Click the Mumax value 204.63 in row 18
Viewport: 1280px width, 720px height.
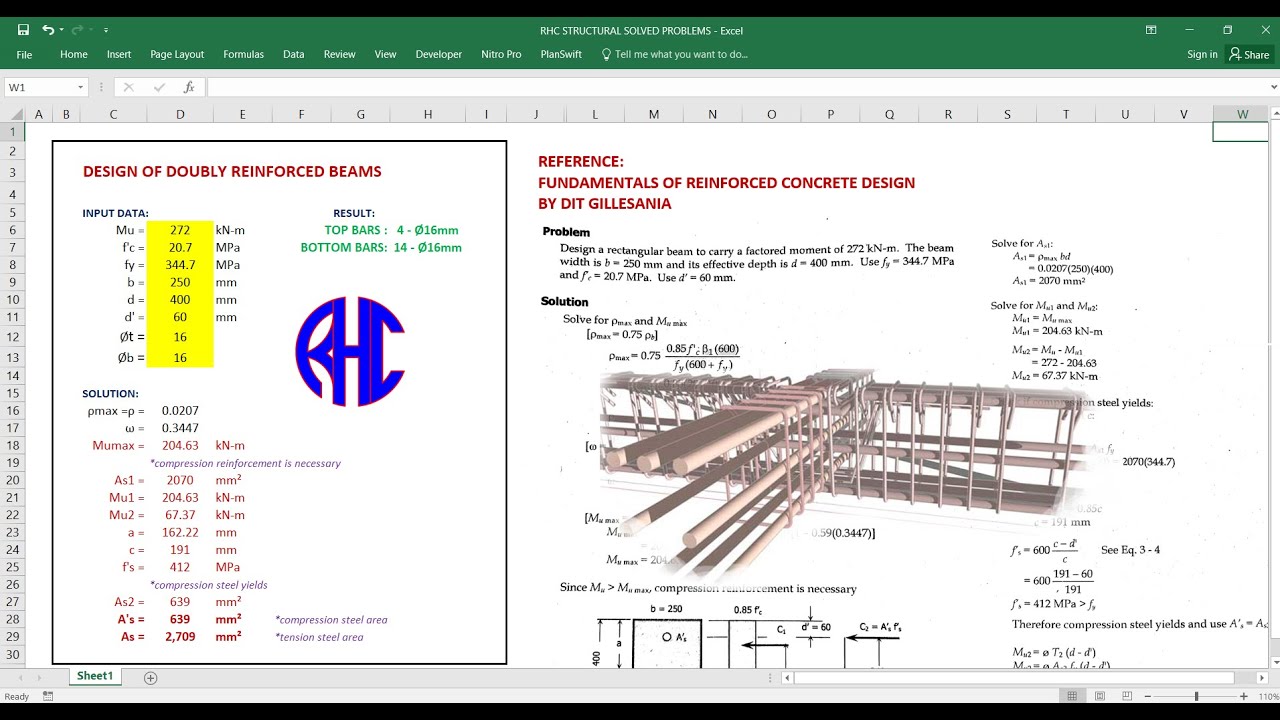click(x=180, y=445)
